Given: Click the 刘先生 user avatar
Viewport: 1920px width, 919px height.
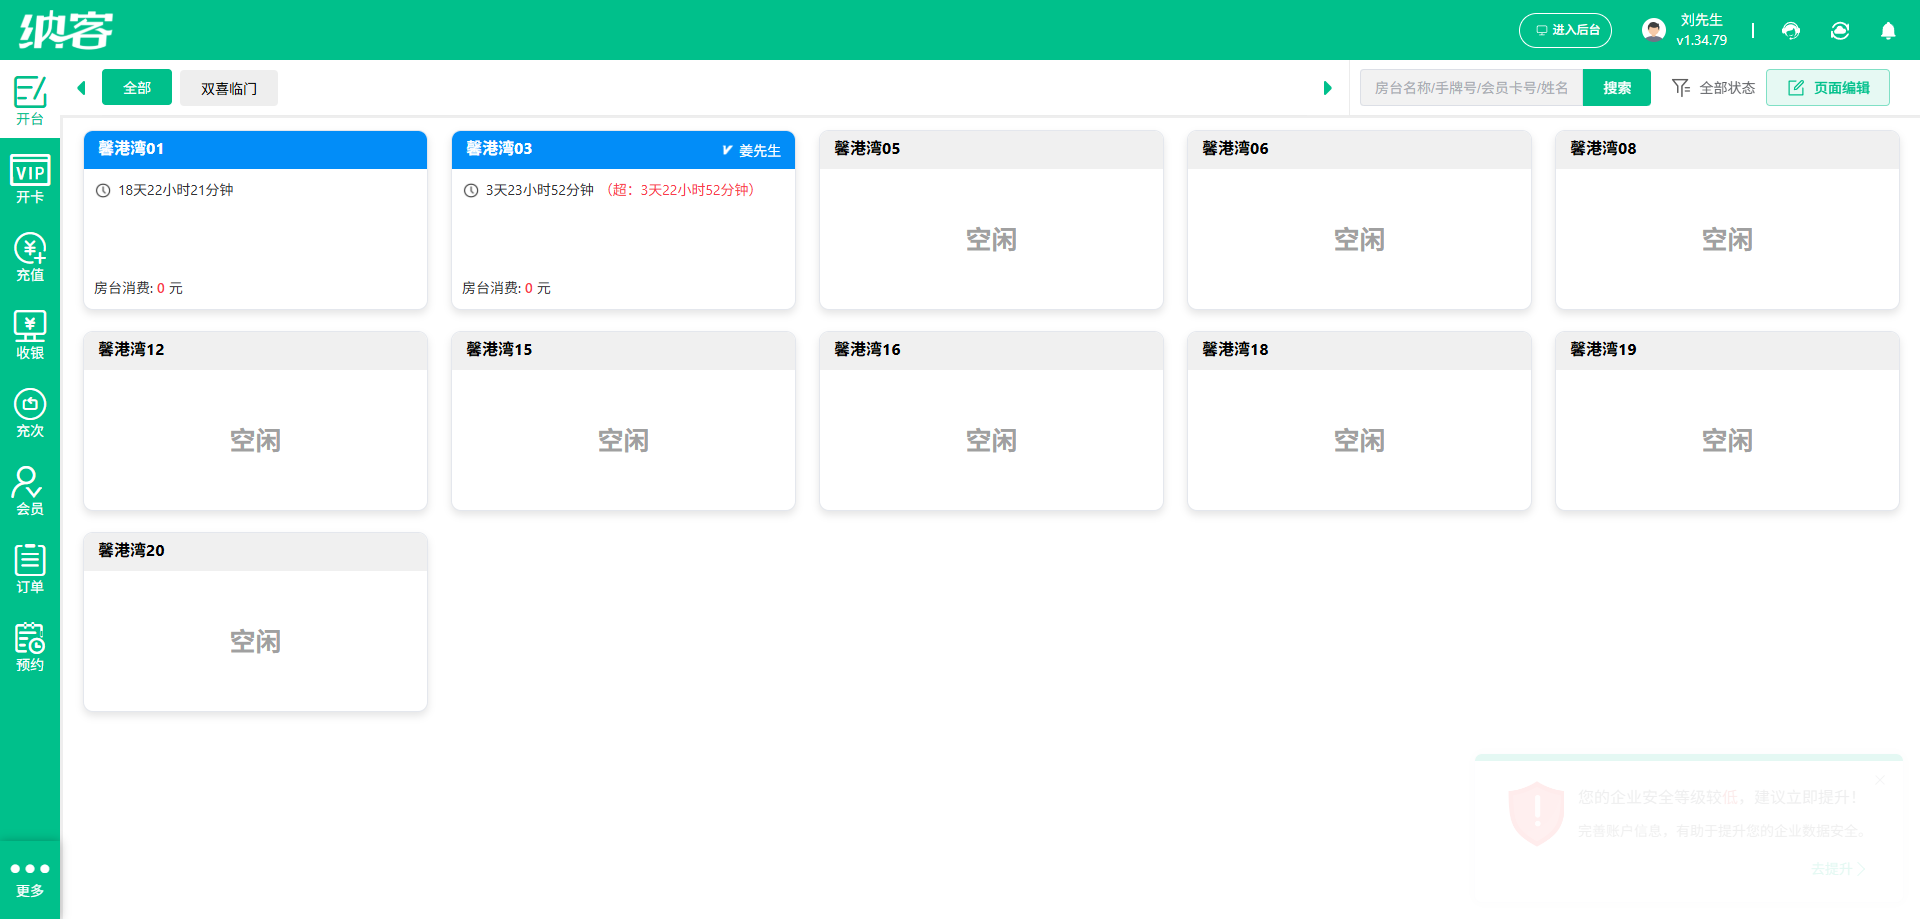Looking at the screenshot, I should (1654, 30).
